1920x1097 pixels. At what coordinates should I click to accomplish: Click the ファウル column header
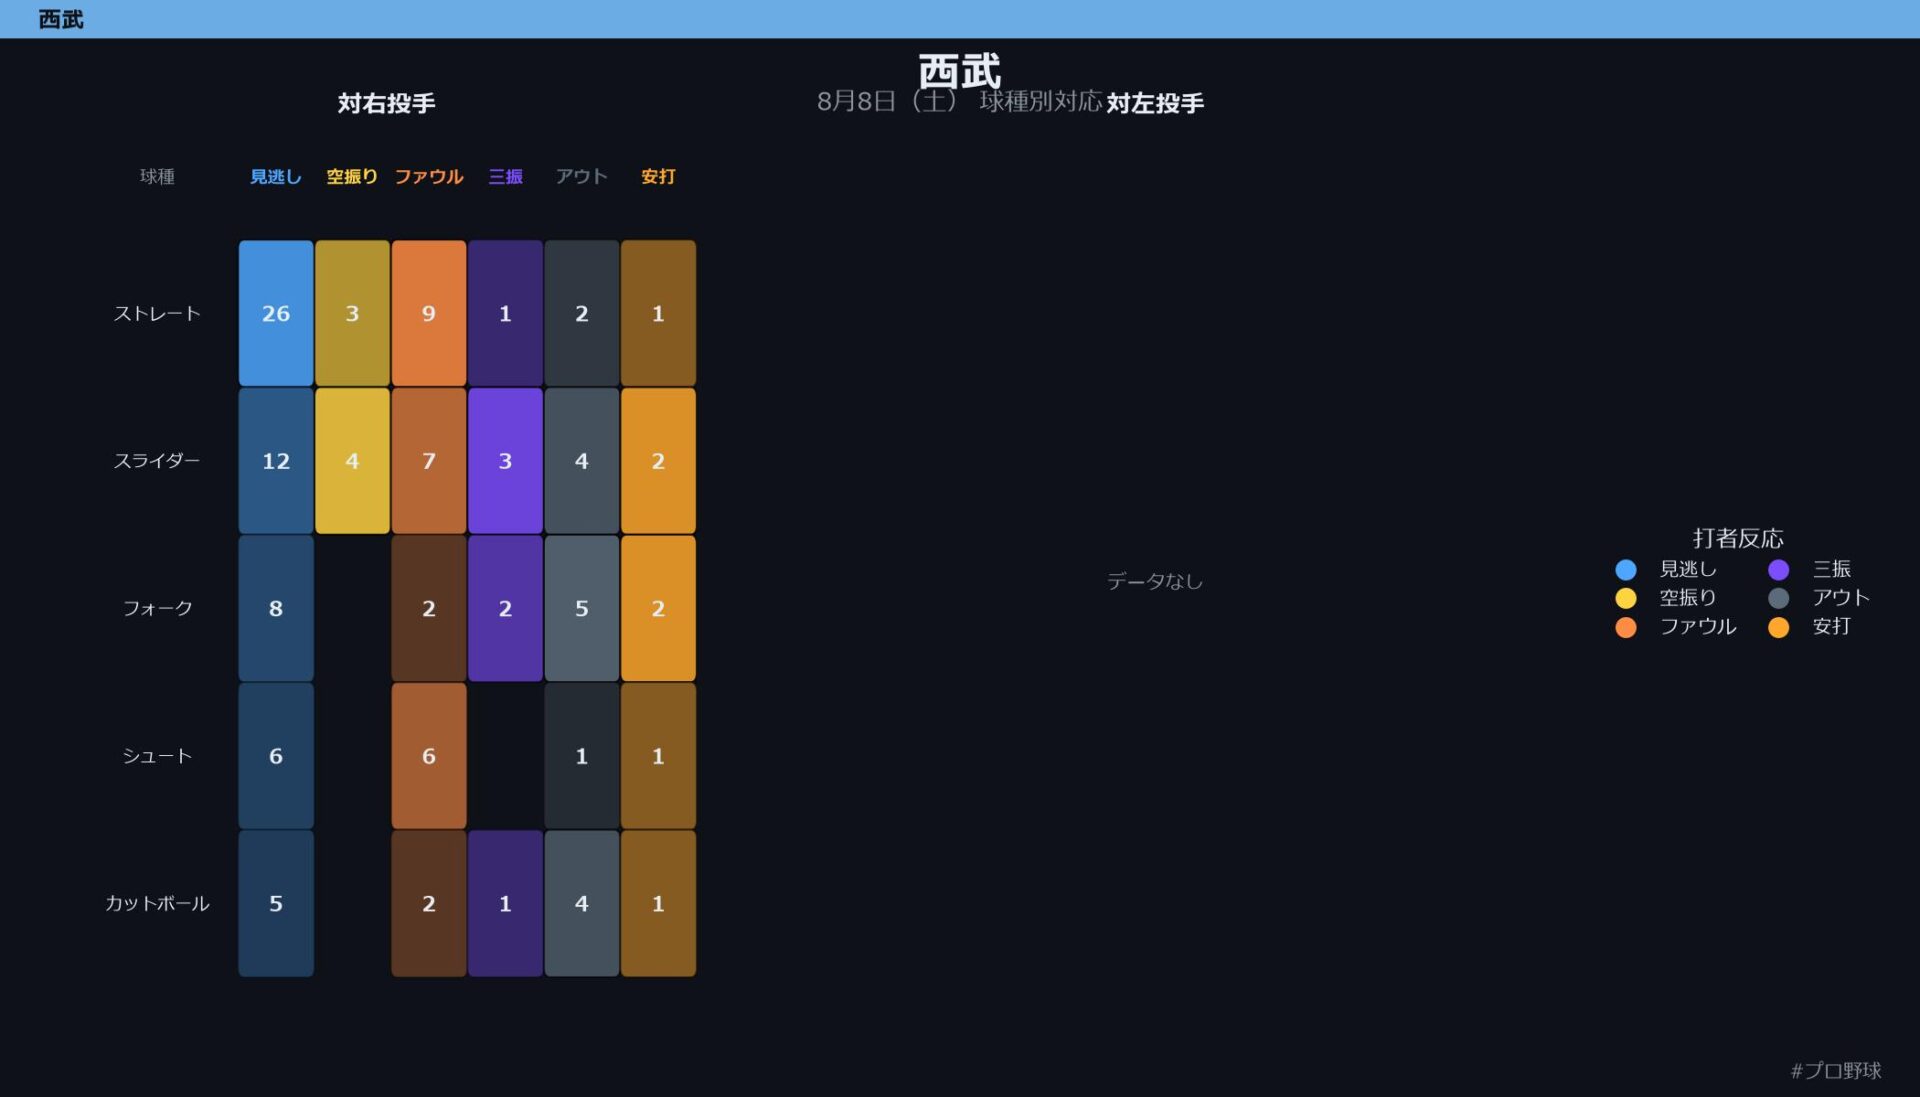429,176
